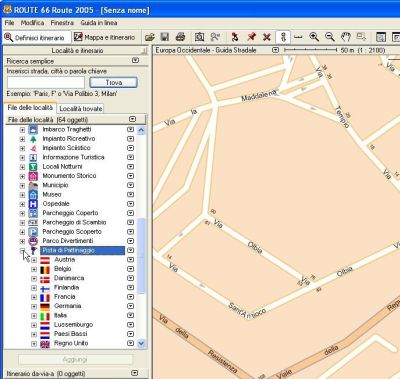This screenshot has height=379, width=400.
Task: Click the Parcheggio Scoperto P icon
Action: point(33,232)
